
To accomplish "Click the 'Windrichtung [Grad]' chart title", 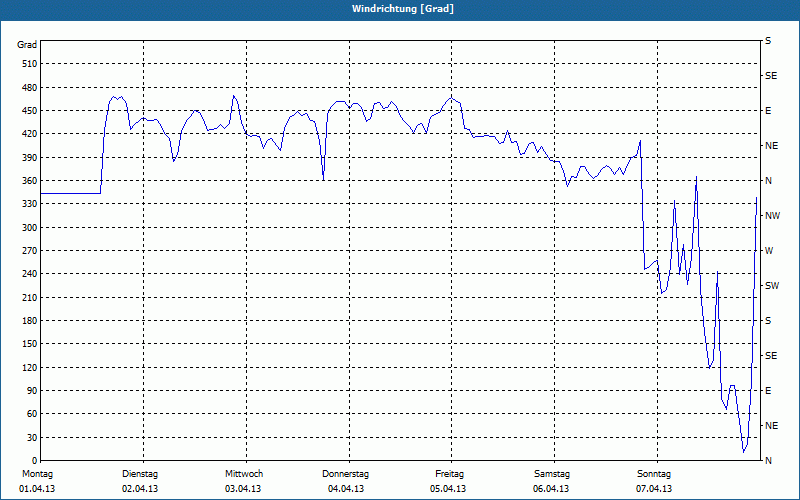I will [x=403, y=9].
